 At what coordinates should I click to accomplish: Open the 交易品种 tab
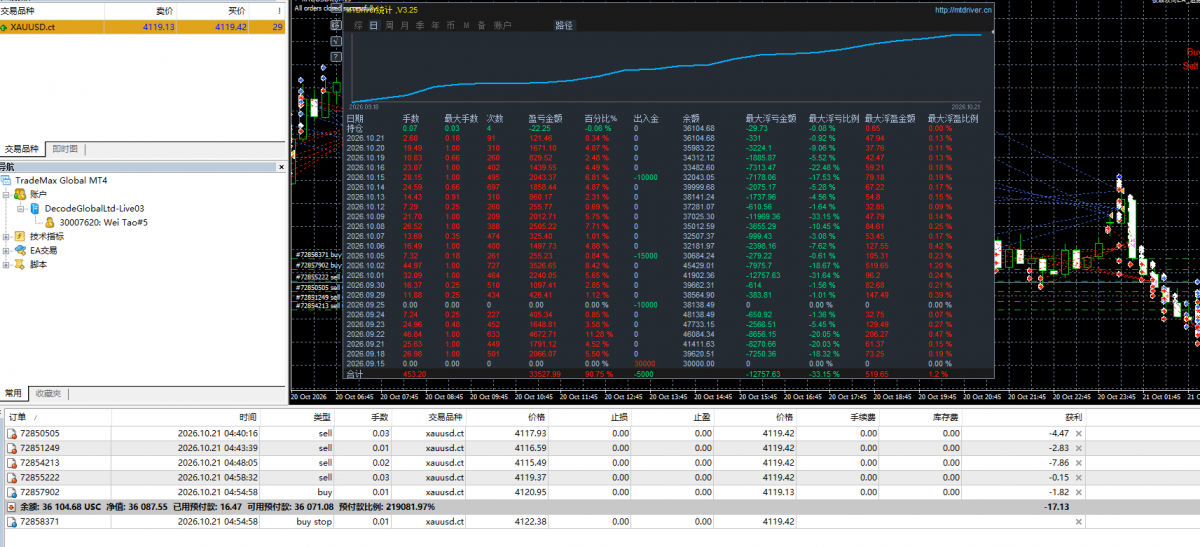[22, 149]
